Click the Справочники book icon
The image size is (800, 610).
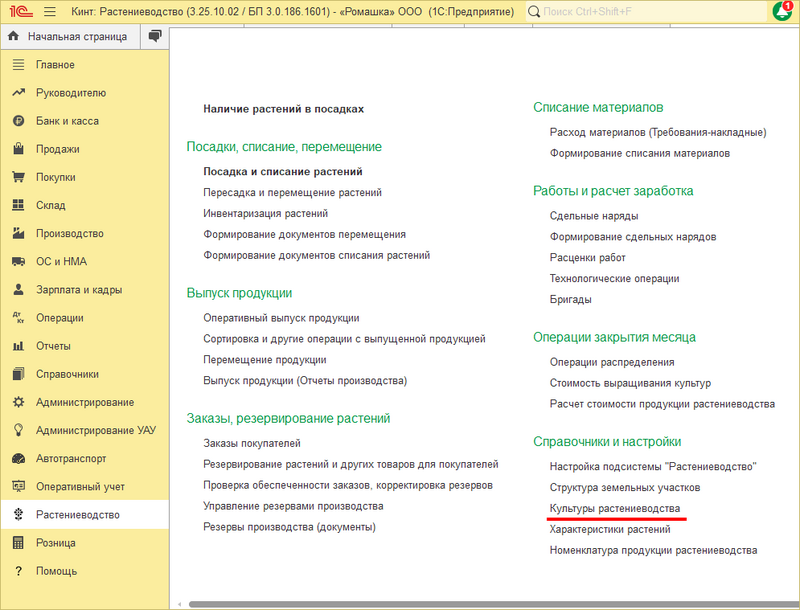point(20,376)
